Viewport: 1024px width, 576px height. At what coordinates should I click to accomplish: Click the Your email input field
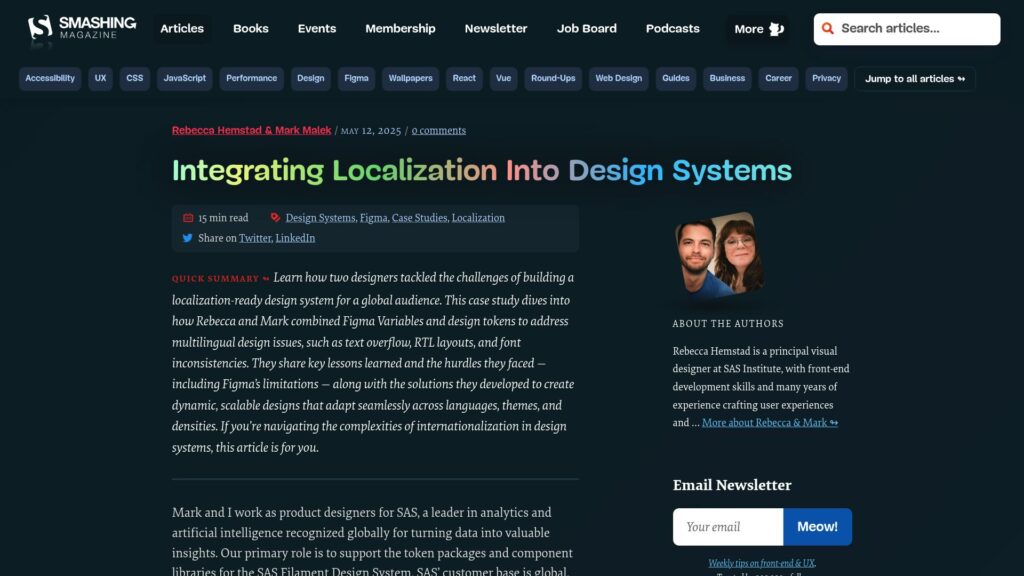click(x=728, y=527)
